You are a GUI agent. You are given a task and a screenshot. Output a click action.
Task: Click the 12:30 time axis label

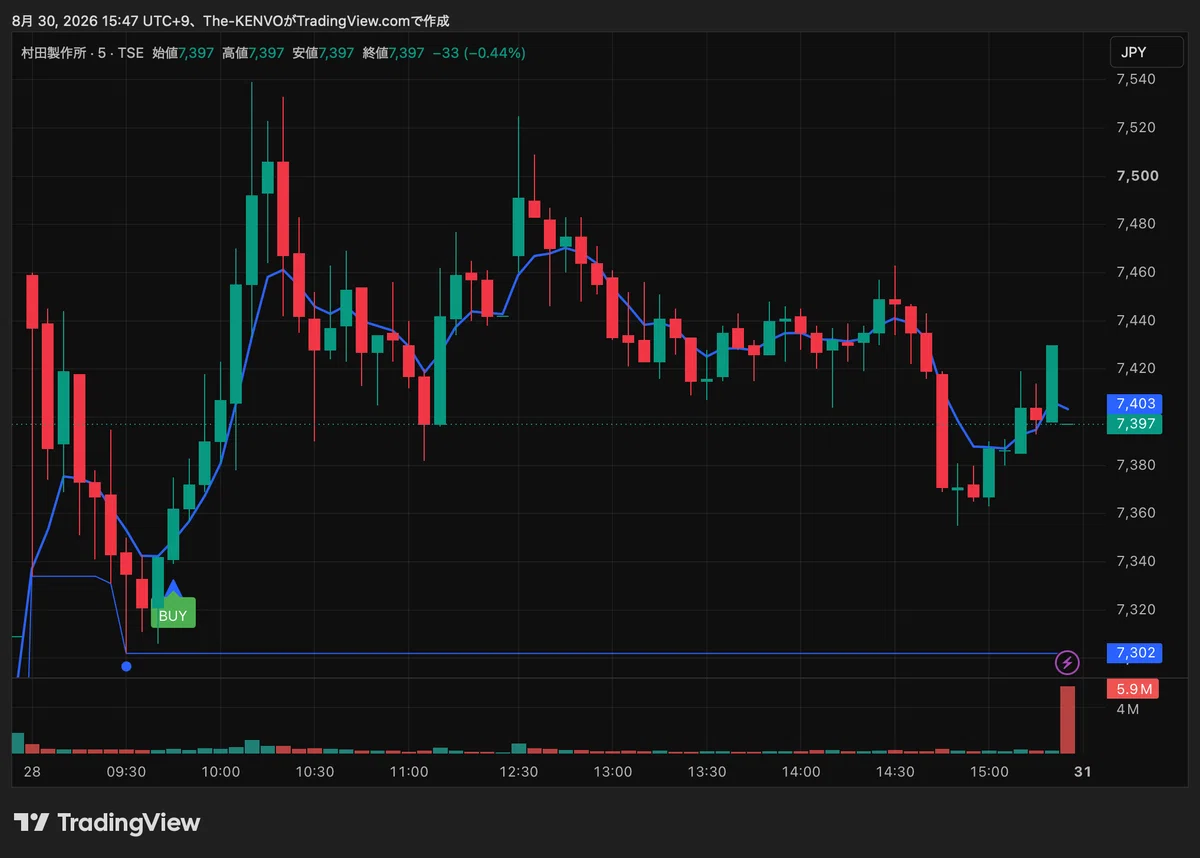[518, 772]
